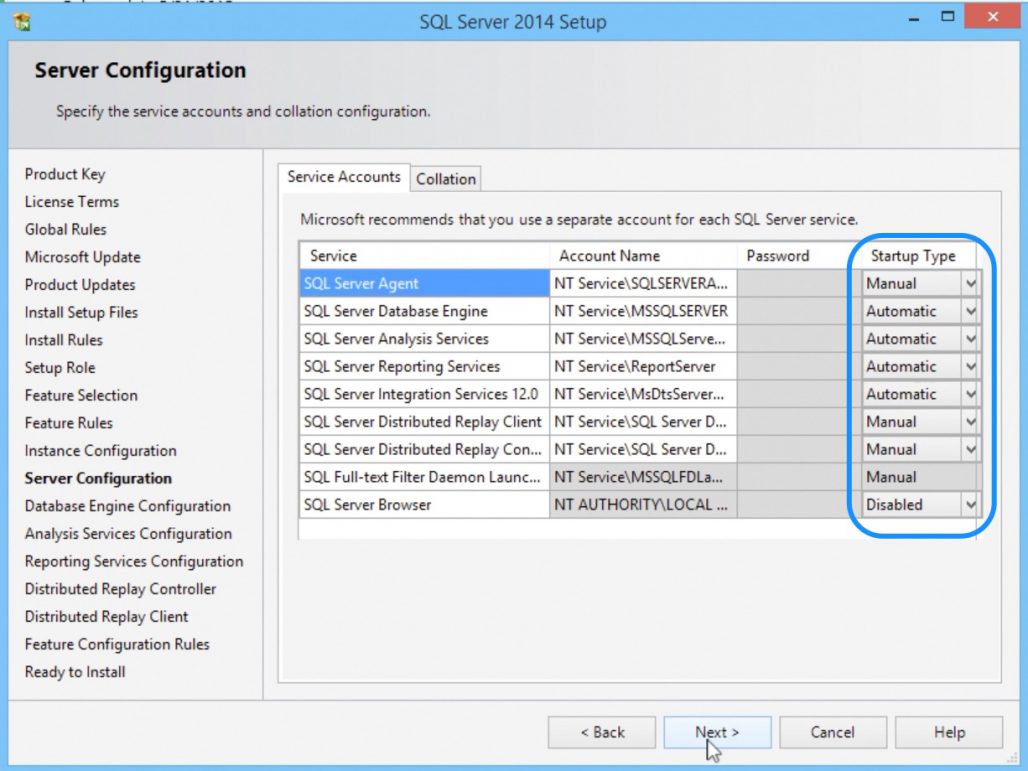Click the Next button
This screenshot has width=1028, height=771.
tap(716, 732)
